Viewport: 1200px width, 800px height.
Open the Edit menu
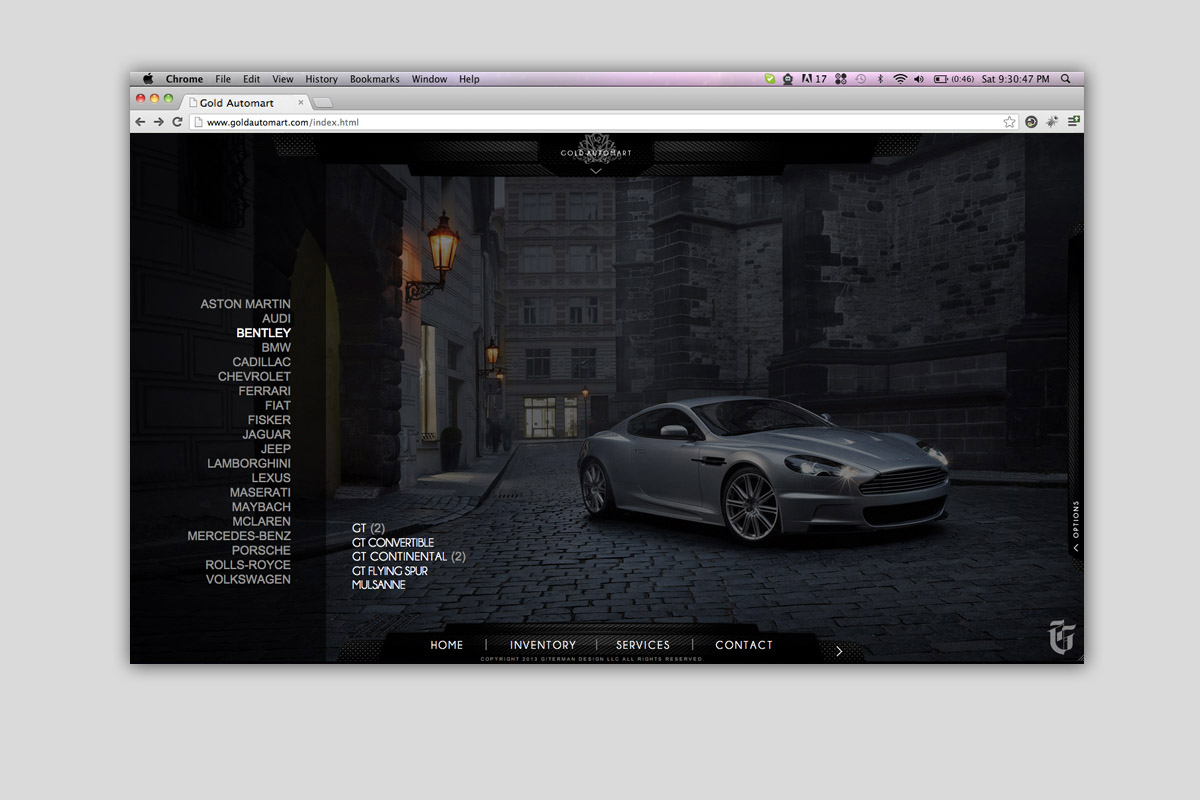(x=251, y=79)
